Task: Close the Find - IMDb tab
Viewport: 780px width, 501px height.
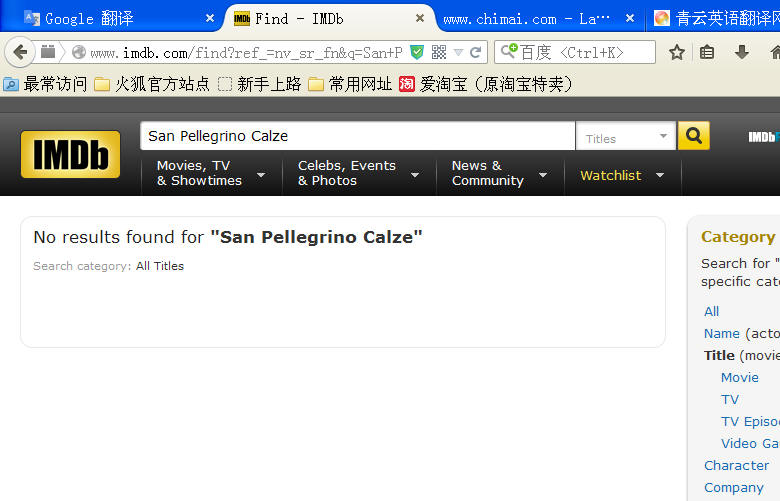Action: pos(420,18)
